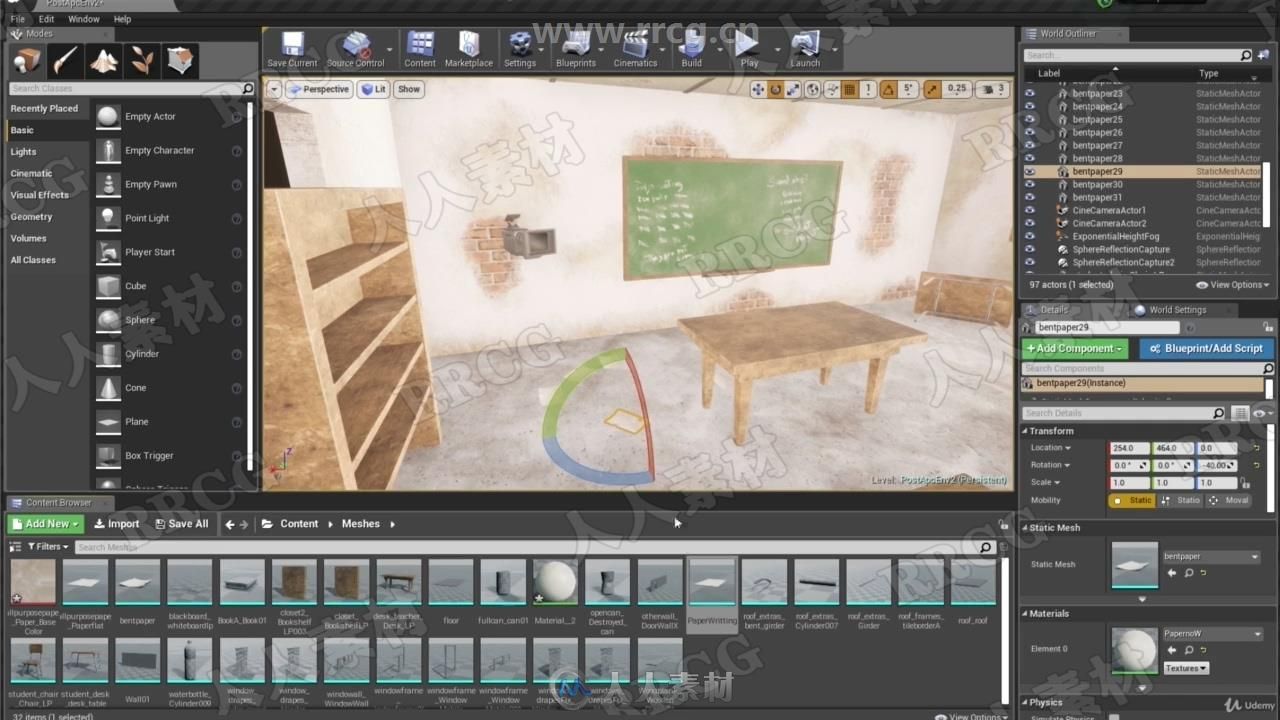The image size is (1280, 720).
Task: Open the Add Component dropdown
Action: click(x=1075, y=348)
